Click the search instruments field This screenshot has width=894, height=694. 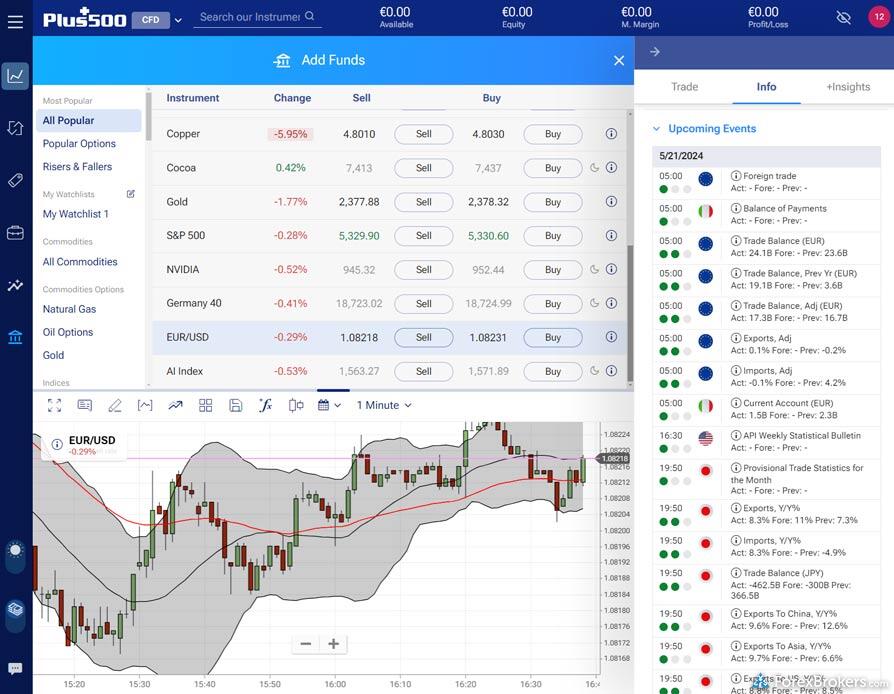[x=250, y=17]
